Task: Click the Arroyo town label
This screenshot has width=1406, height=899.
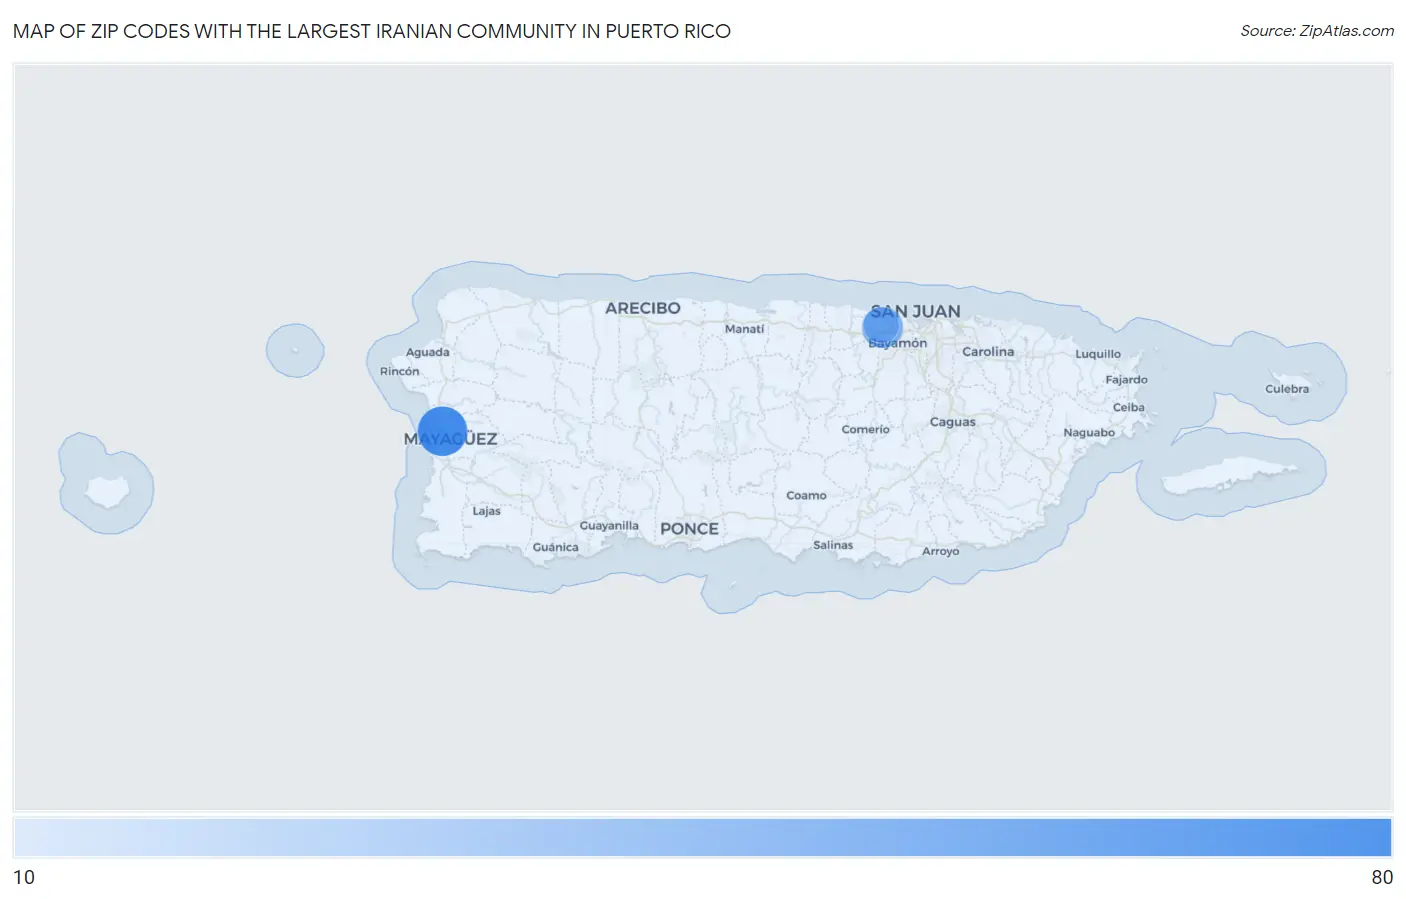Action: click(940, 551)
